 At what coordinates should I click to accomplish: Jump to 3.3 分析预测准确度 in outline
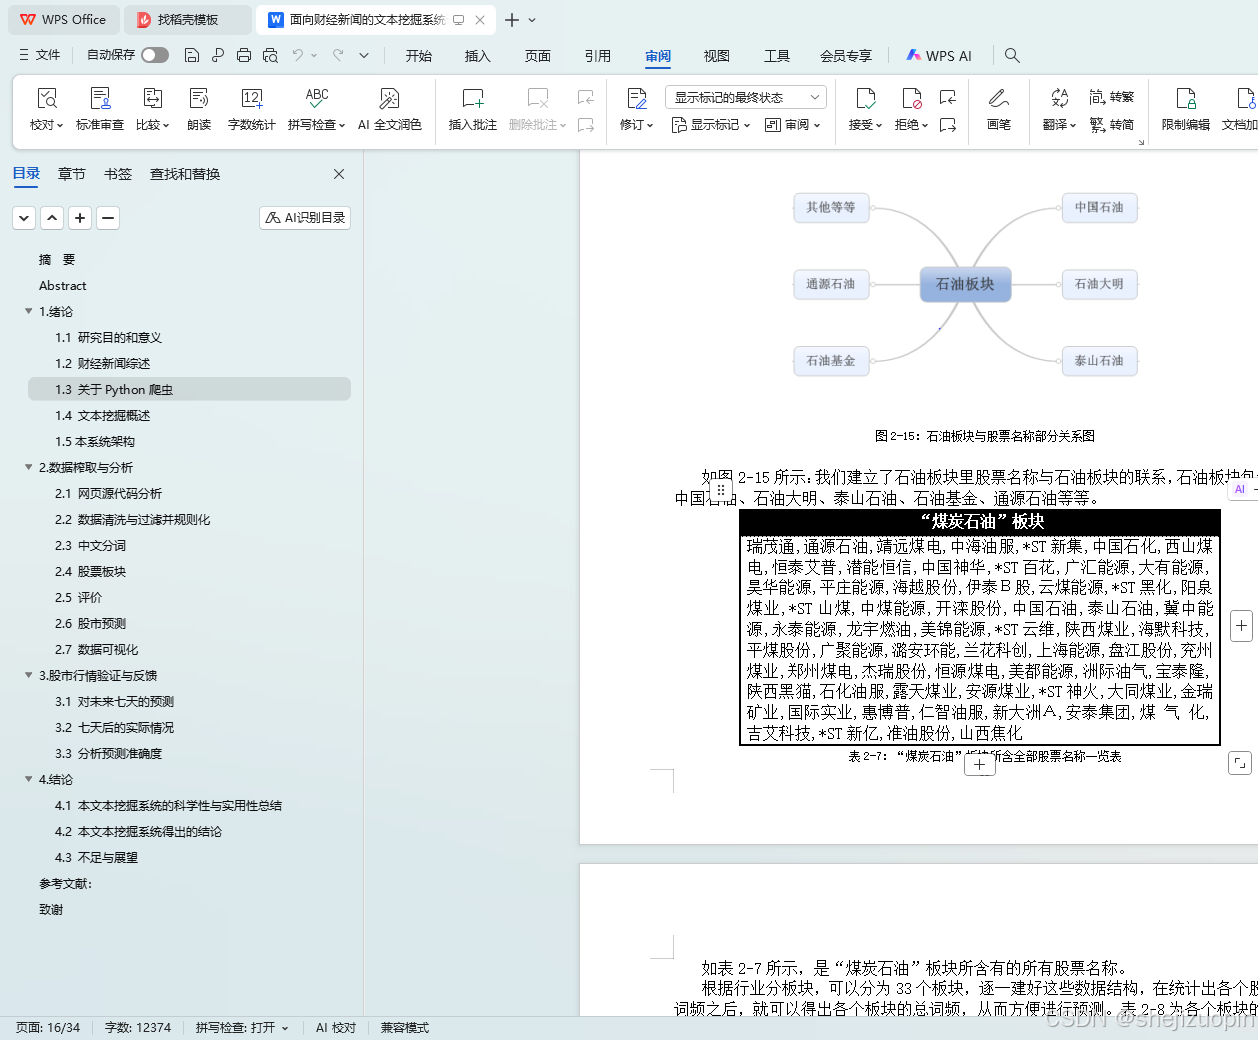pos(108,753)
